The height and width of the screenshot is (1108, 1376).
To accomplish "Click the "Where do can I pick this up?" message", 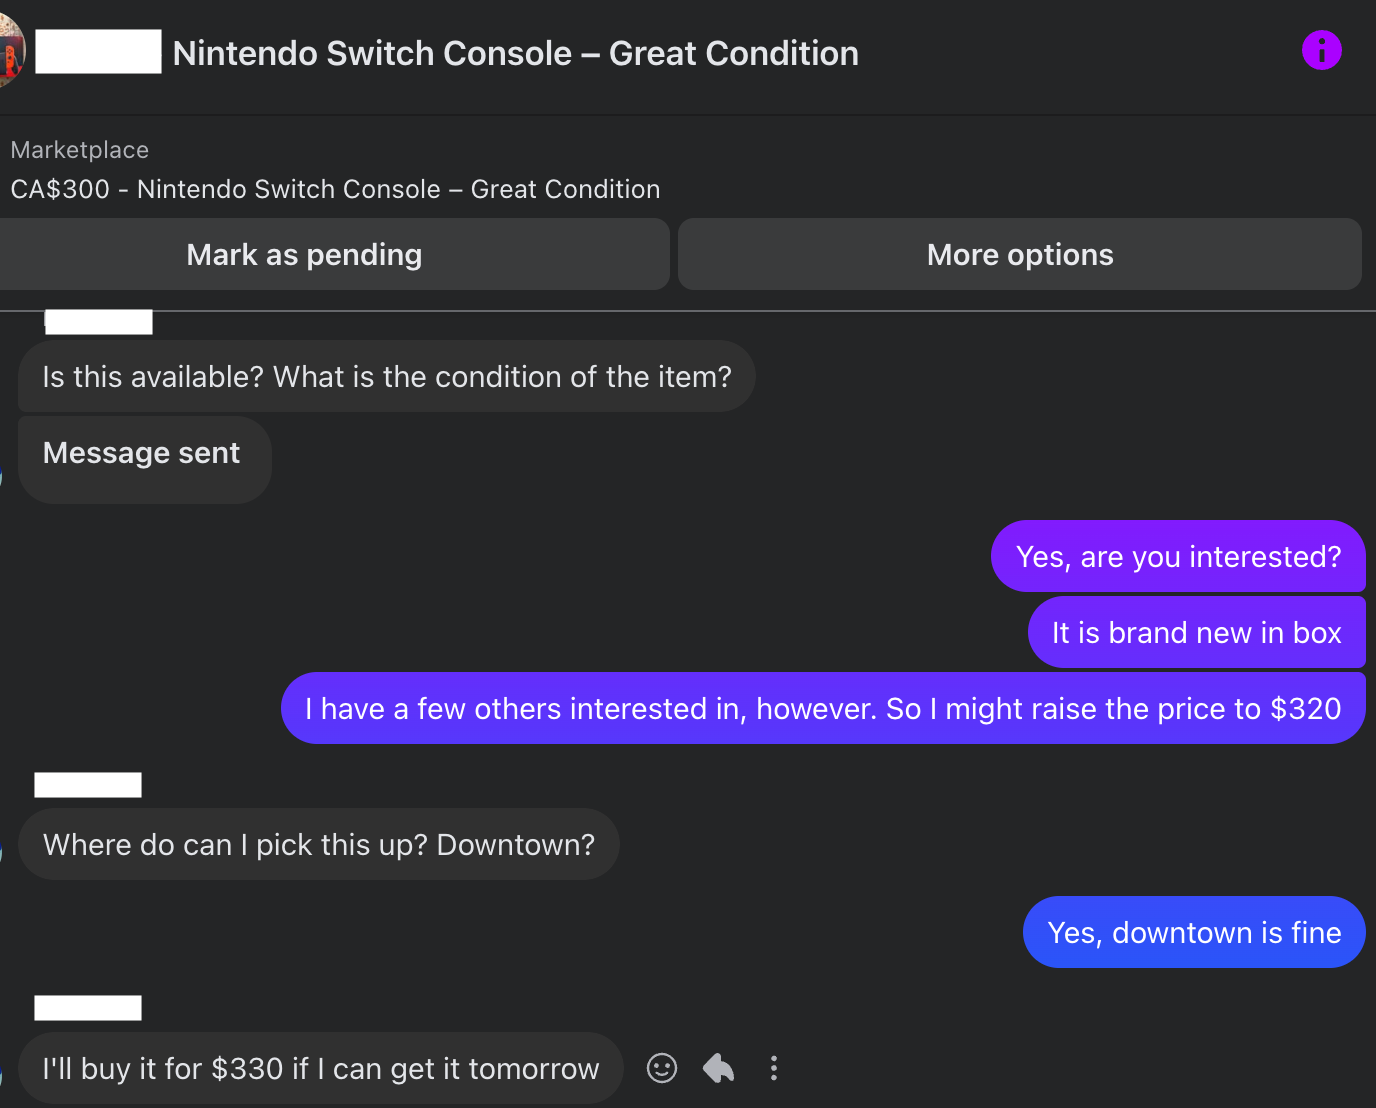I will [318, 845].
